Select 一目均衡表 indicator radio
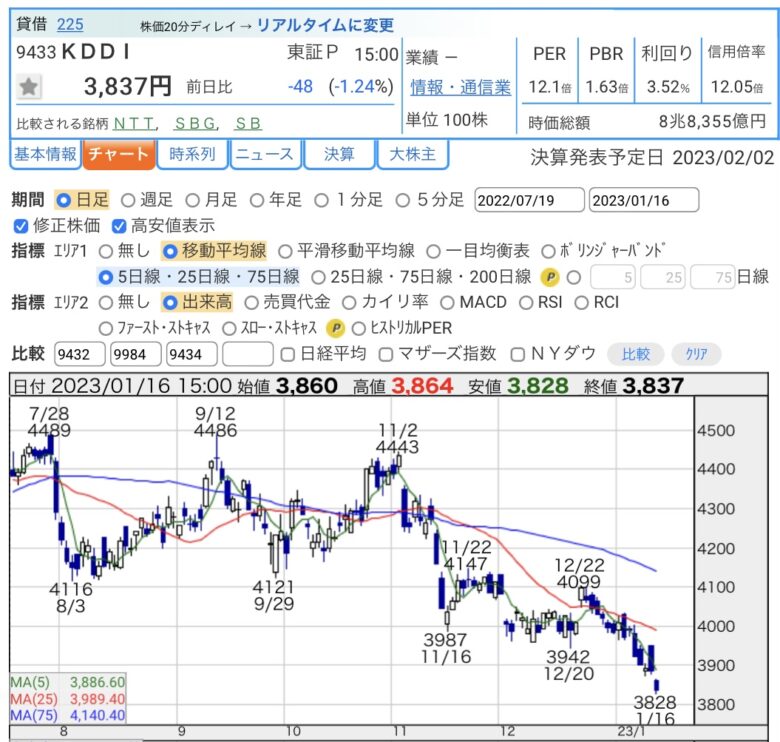This screenshot has height=742, width=780. [433, 252]
